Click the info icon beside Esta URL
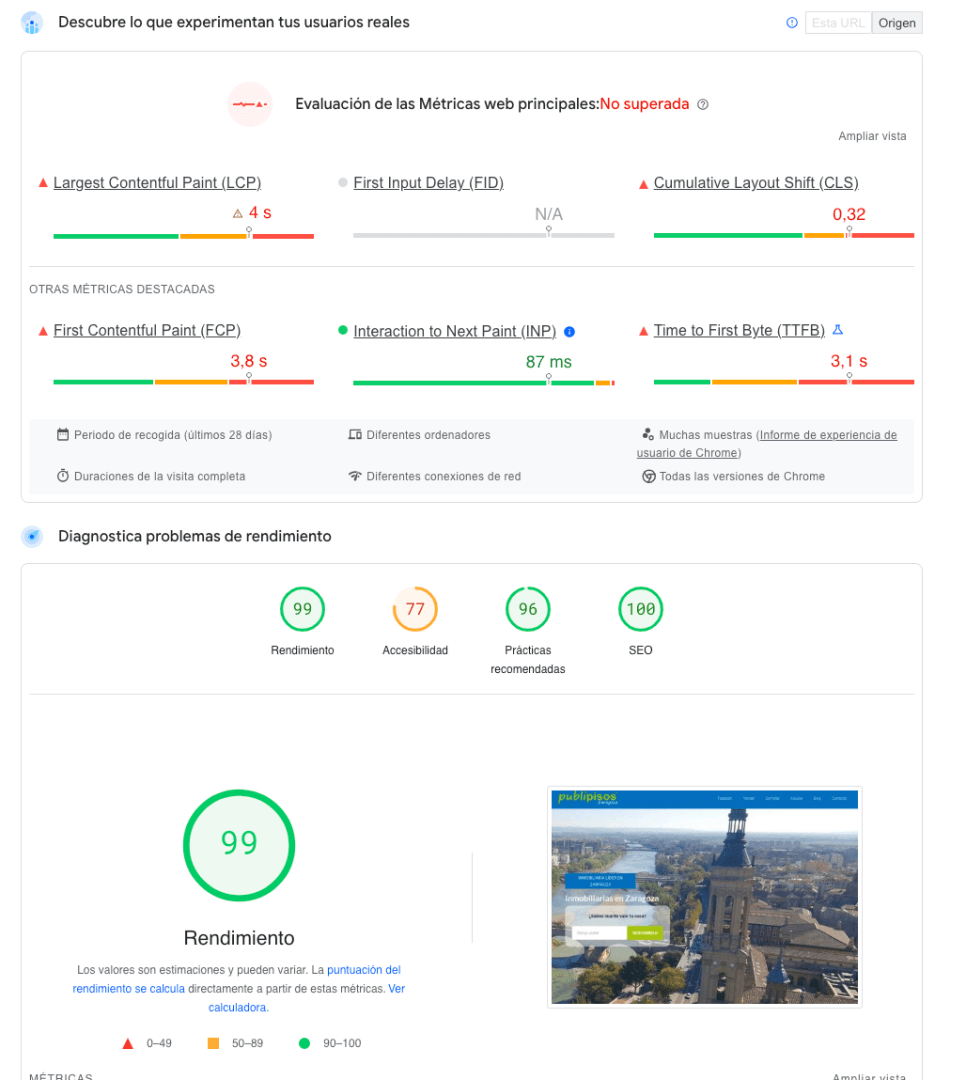 pos(792,23)
